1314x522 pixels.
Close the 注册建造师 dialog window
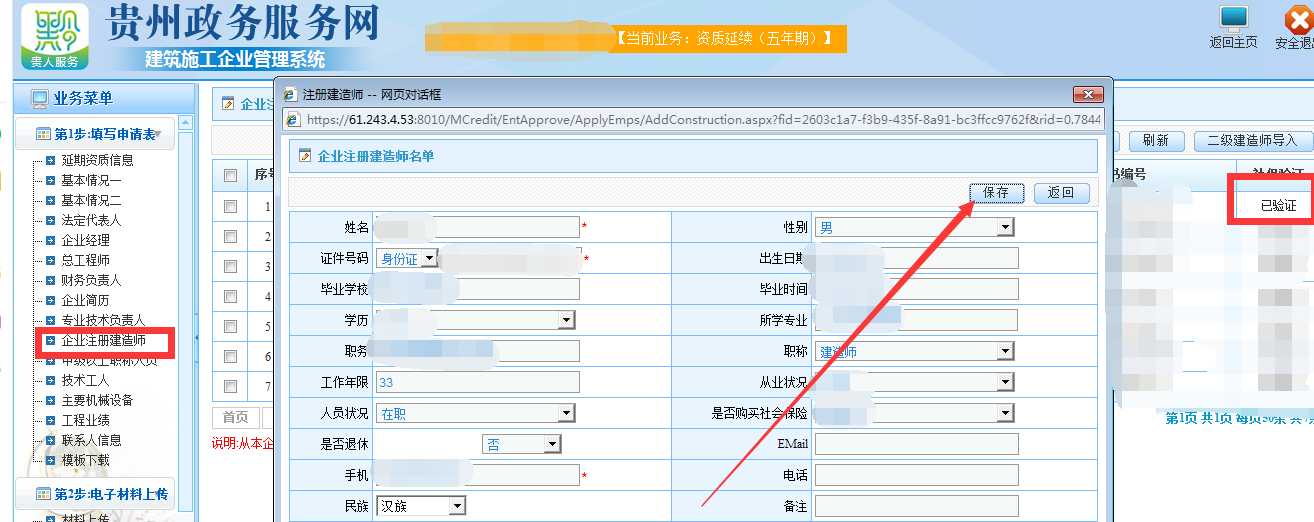pos(1087,95)
